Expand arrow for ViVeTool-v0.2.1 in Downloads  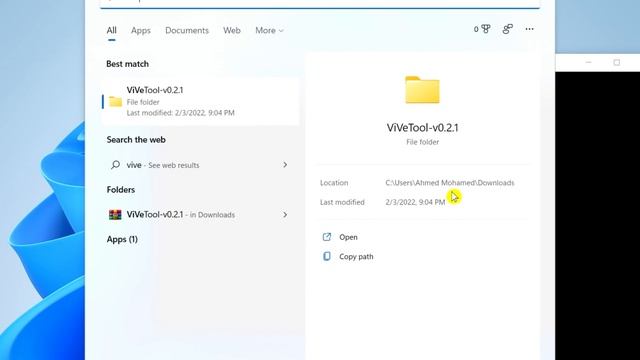tap(285, 215)
